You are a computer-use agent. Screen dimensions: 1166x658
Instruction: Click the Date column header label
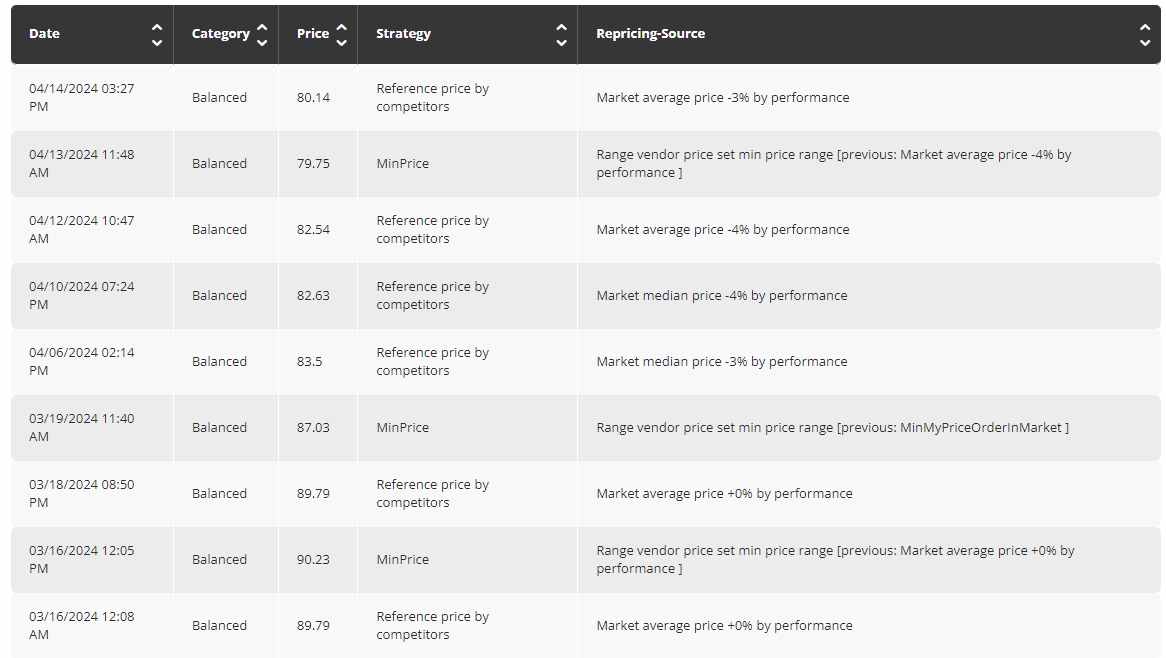click(44, 34)
